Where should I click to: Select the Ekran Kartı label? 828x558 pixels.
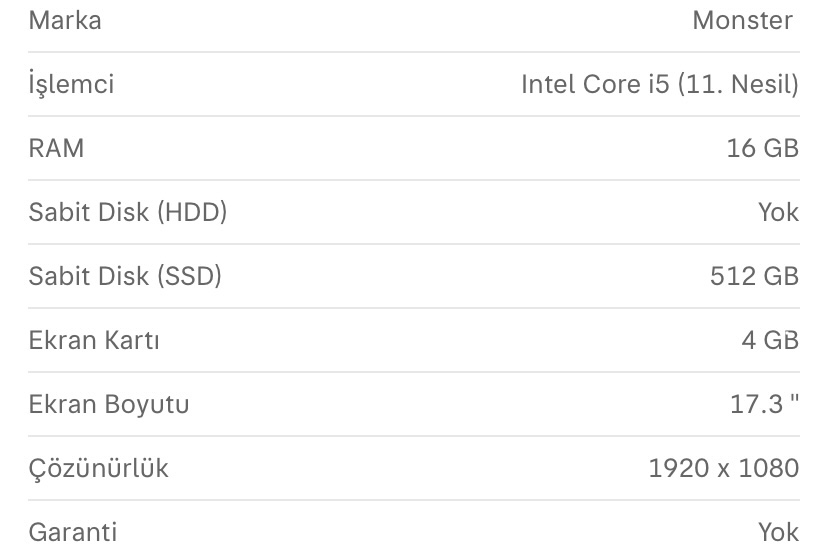click(94, 340)
